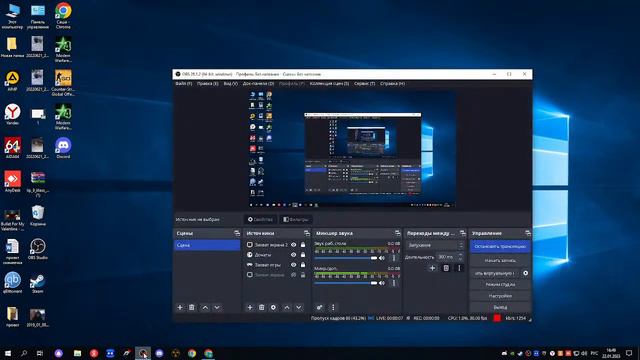
Task: Open AnyDesk desktop shortcut
Action: click(12, 182)
